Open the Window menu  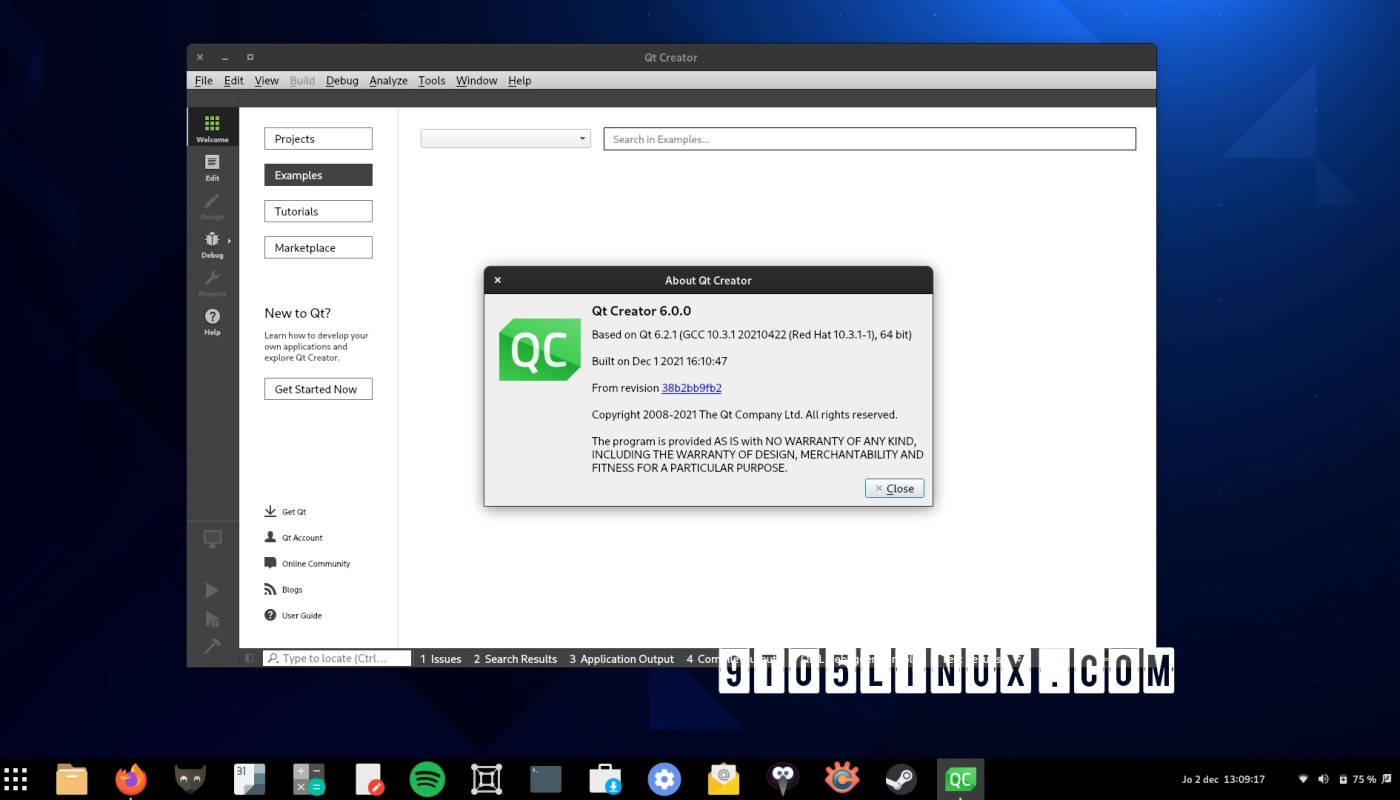point(477,81)
